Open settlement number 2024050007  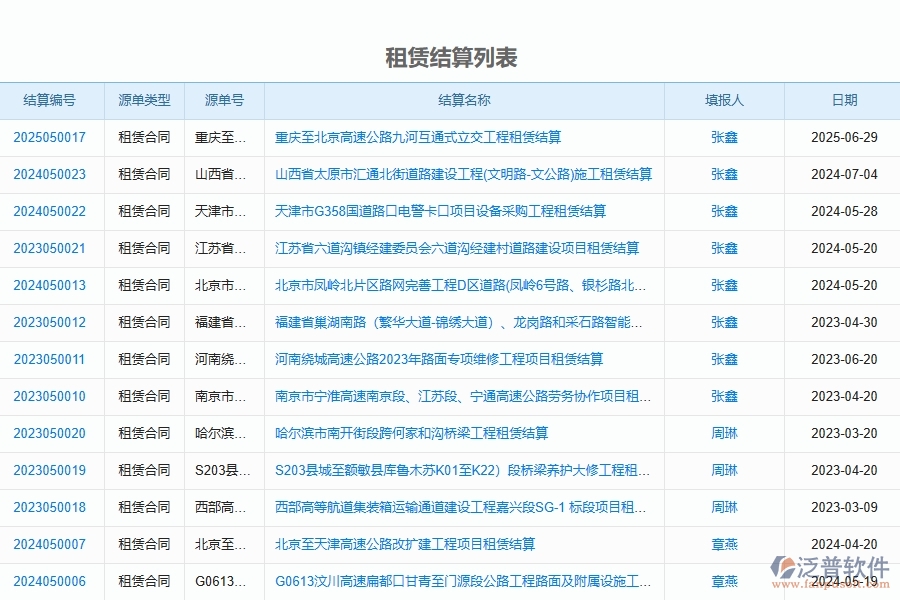(x=51, y=544)
